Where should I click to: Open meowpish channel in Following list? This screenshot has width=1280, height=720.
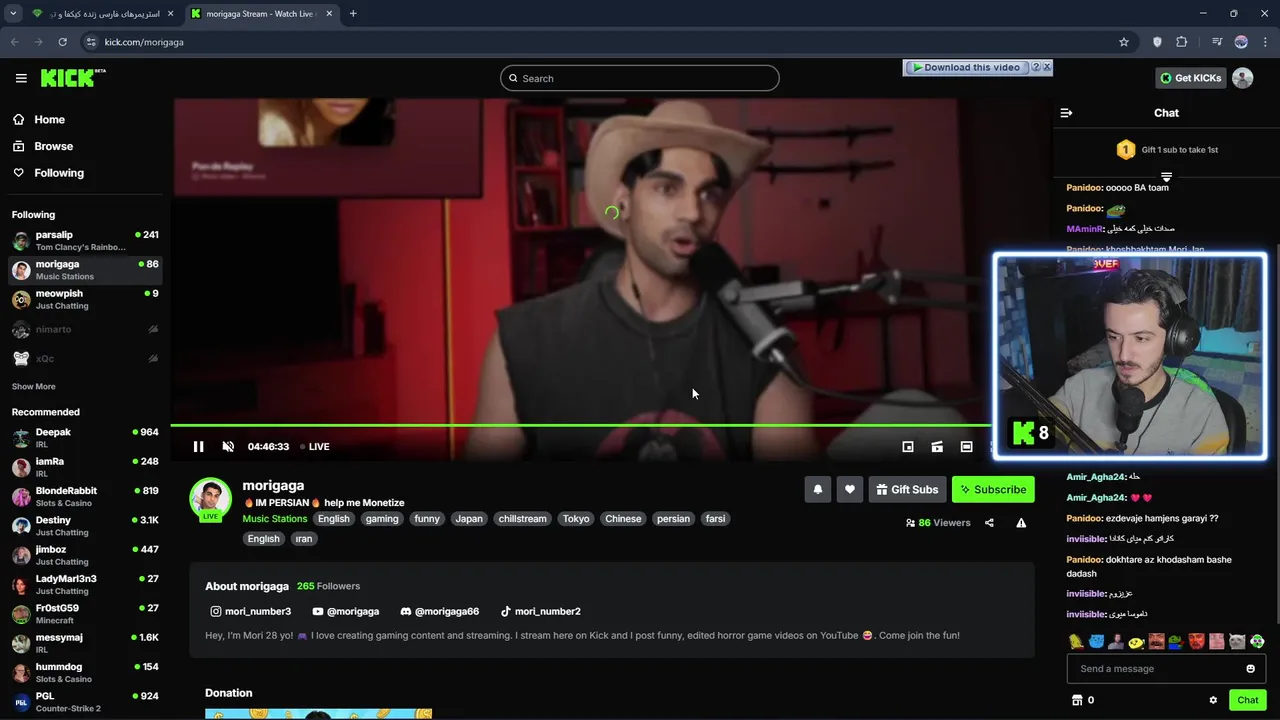point(85,300)
